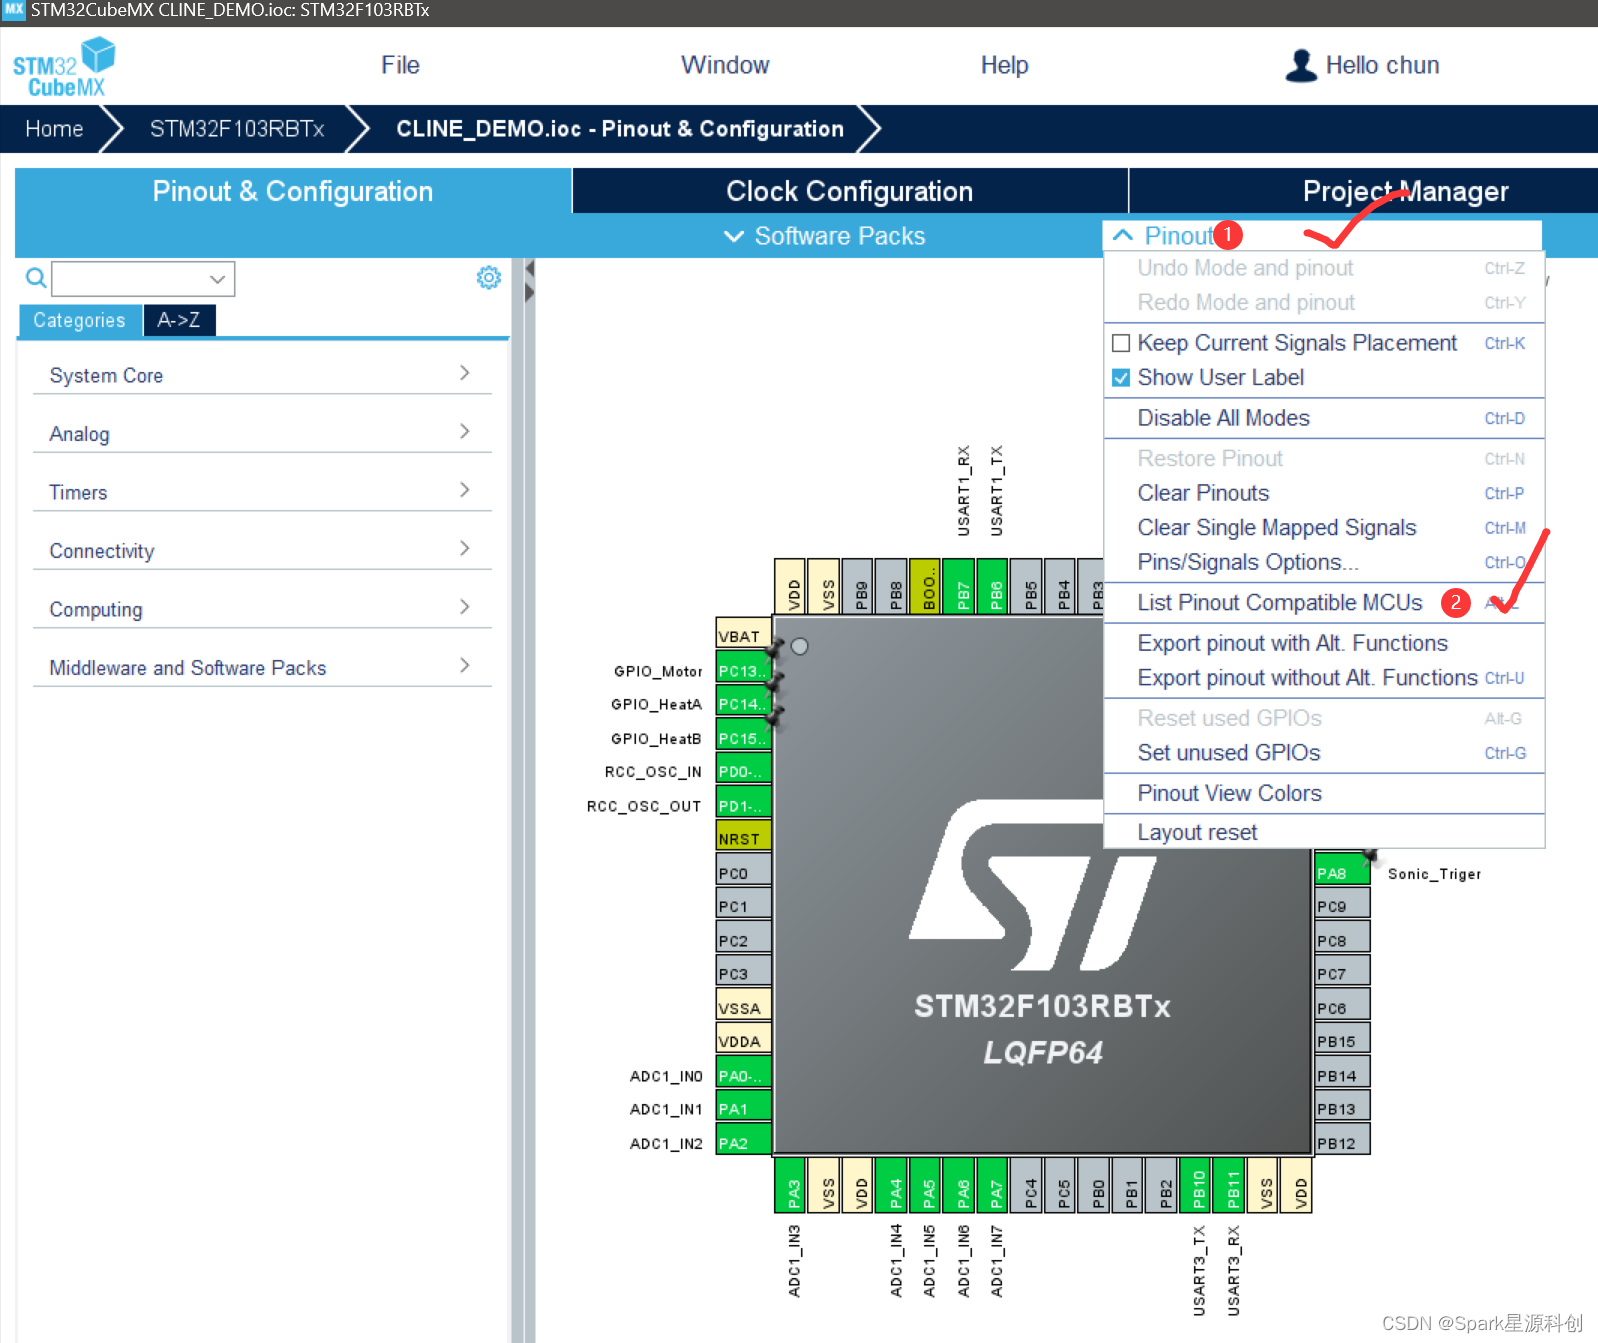This screenshot has width=1598, height=1343.
Task: Click the STM32CubeMX logo icon
Action: (63, 67)
